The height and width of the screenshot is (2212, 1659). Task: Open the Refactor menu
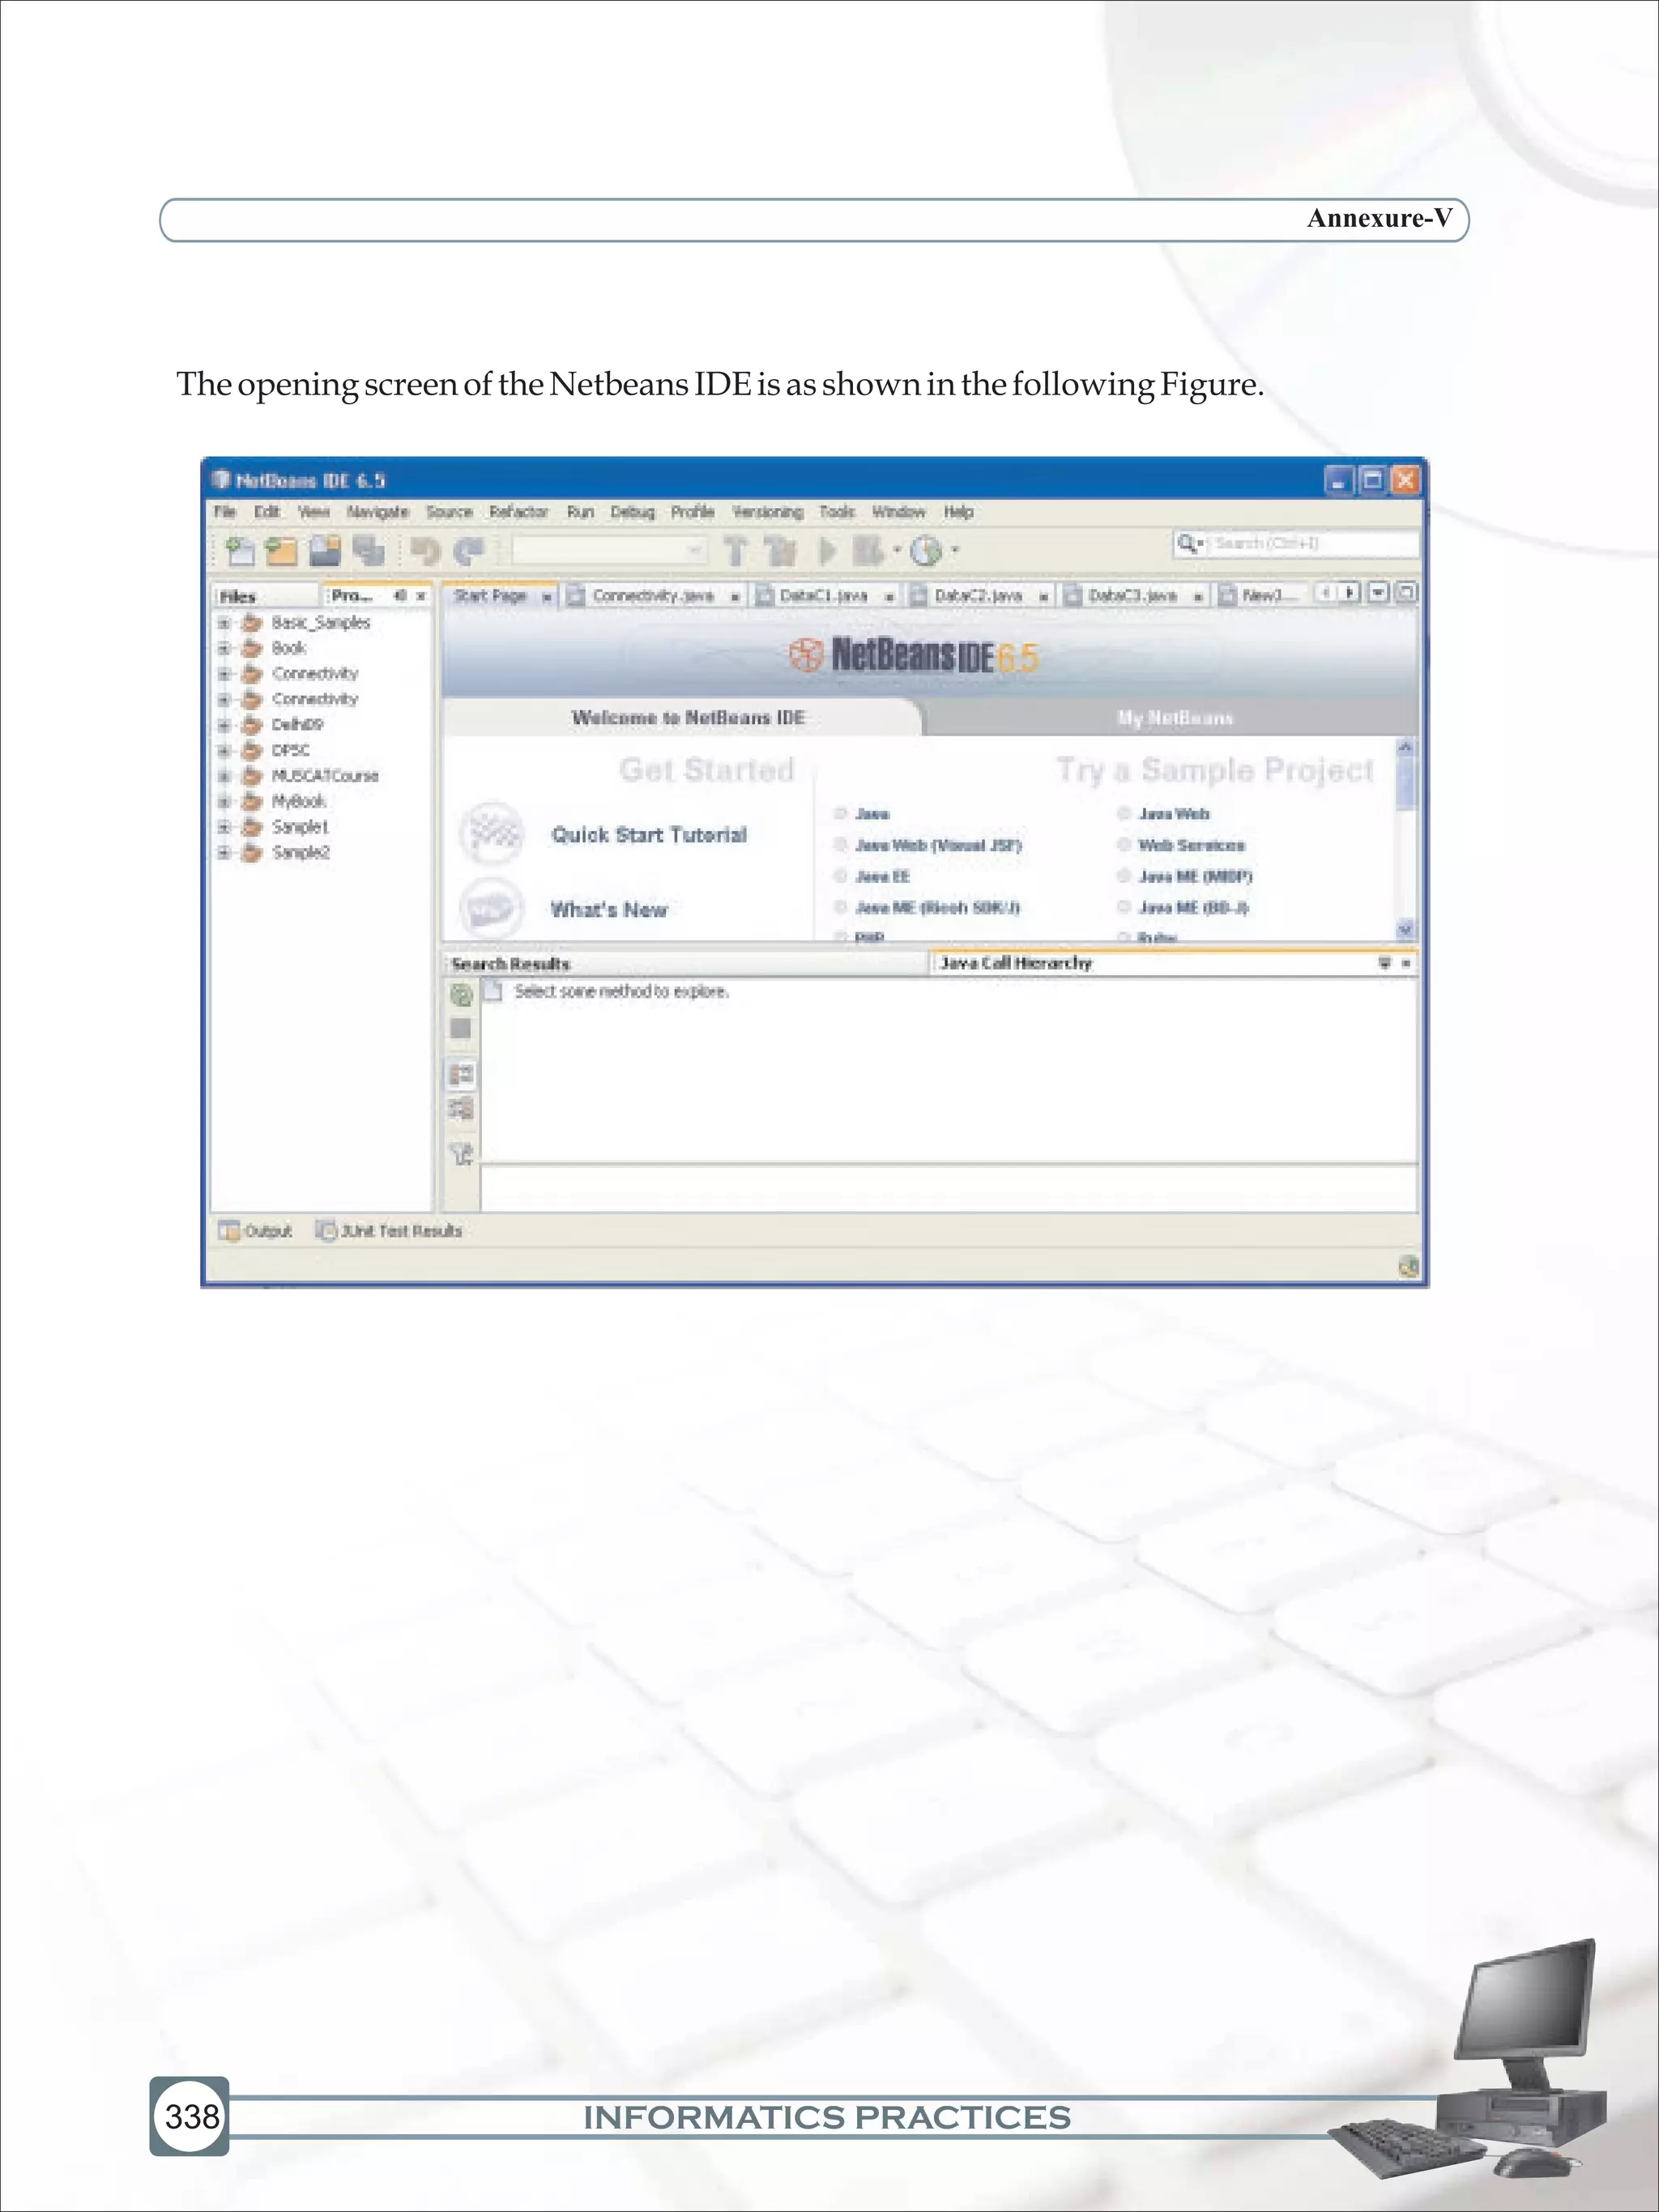[518, 512]
